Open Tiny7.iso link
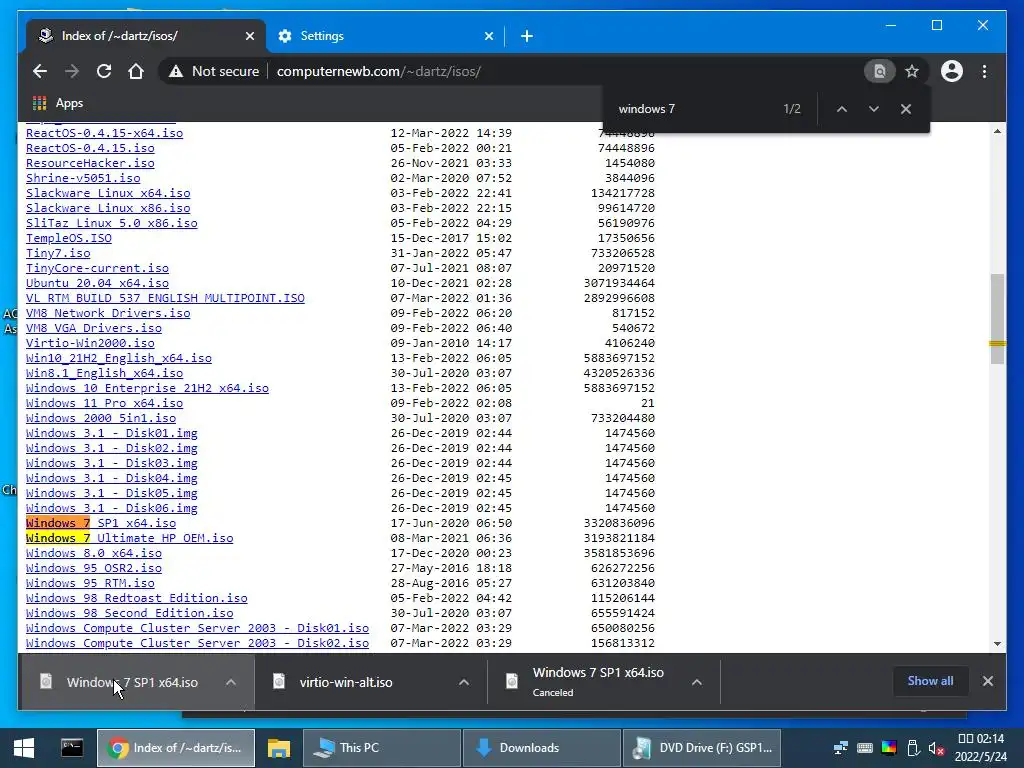The image size is (1024, 768). (58, 253)
